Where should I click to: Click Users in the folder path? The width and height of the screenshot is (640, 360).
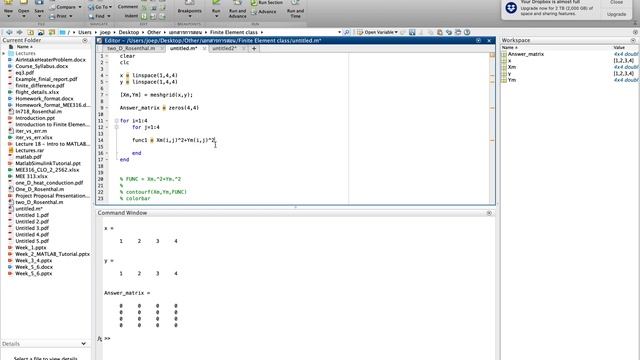[85, 32]
